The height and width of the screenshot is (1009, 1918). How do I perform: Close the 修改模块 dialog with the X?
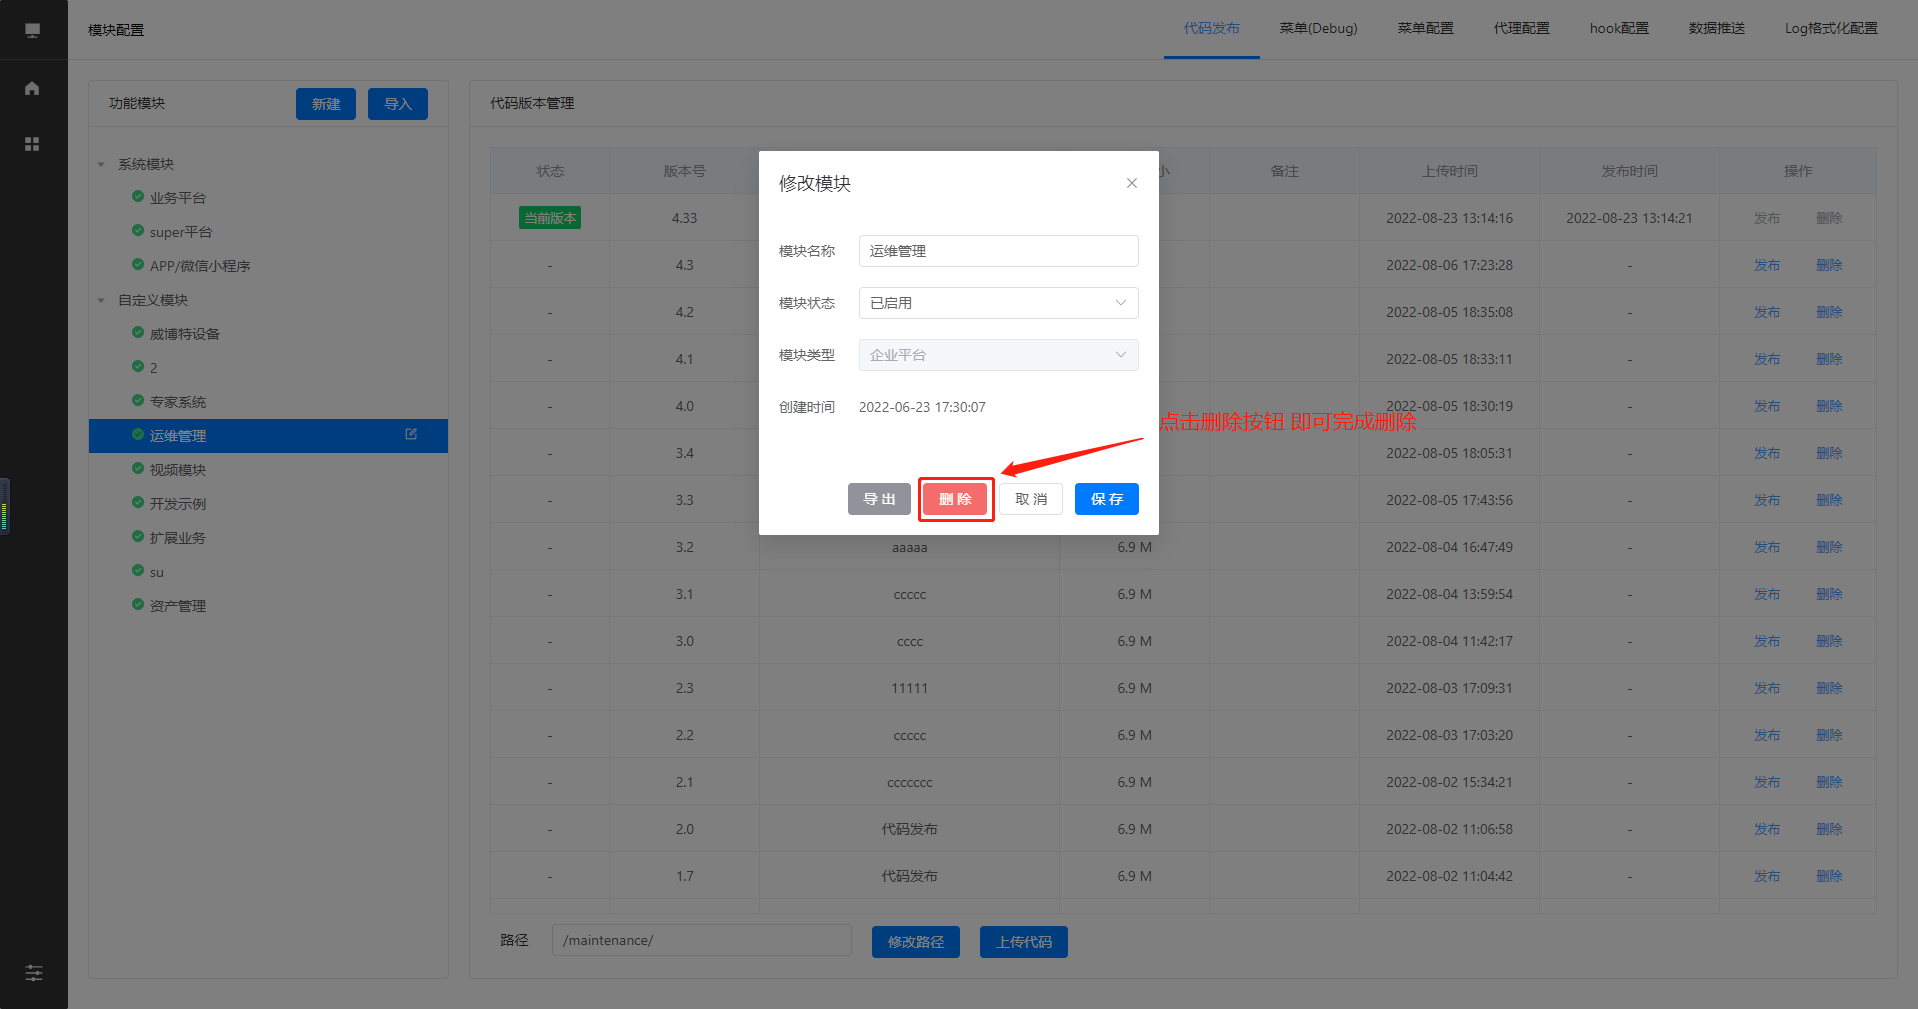[1132, 183]
